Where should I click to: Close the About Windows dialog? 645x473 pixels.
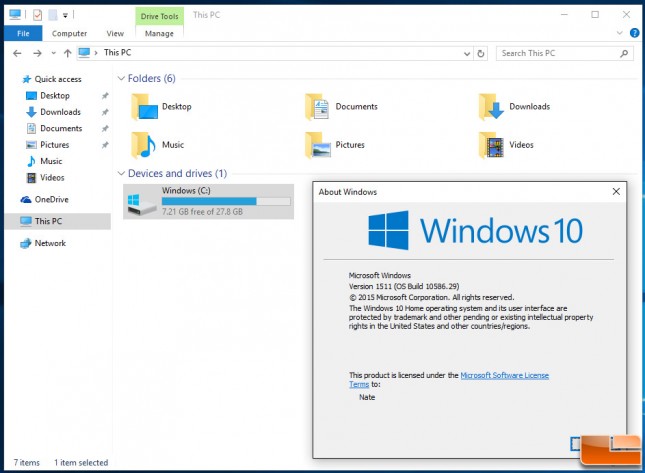616,192
